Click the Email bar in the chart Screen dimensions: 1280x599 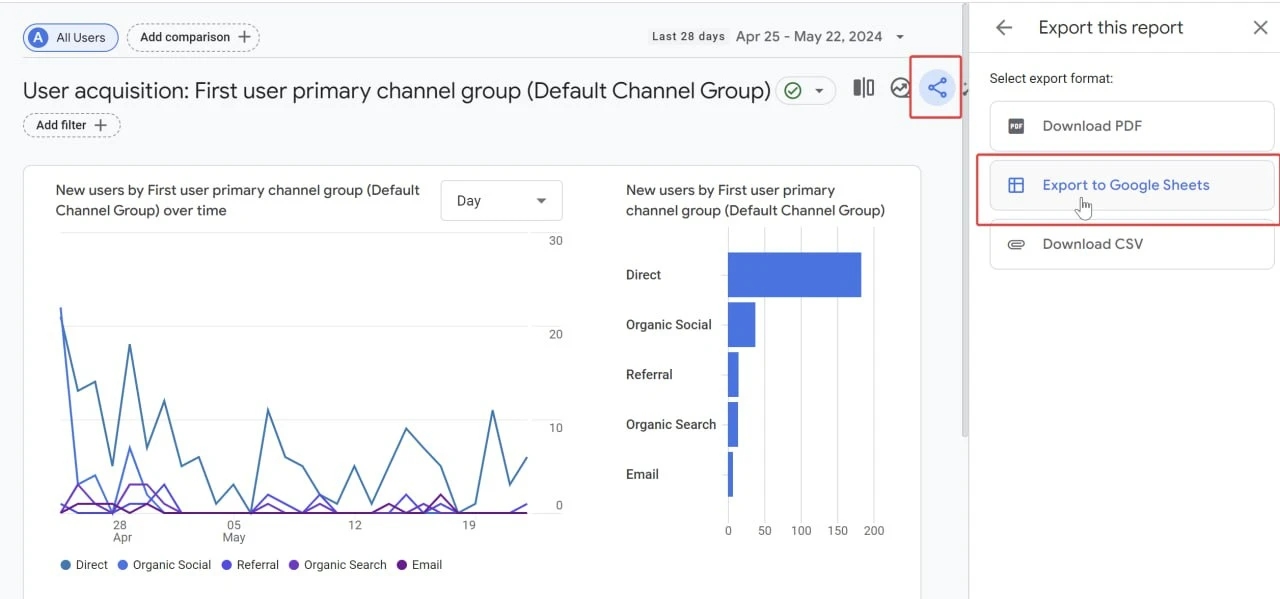coord(730,475)
